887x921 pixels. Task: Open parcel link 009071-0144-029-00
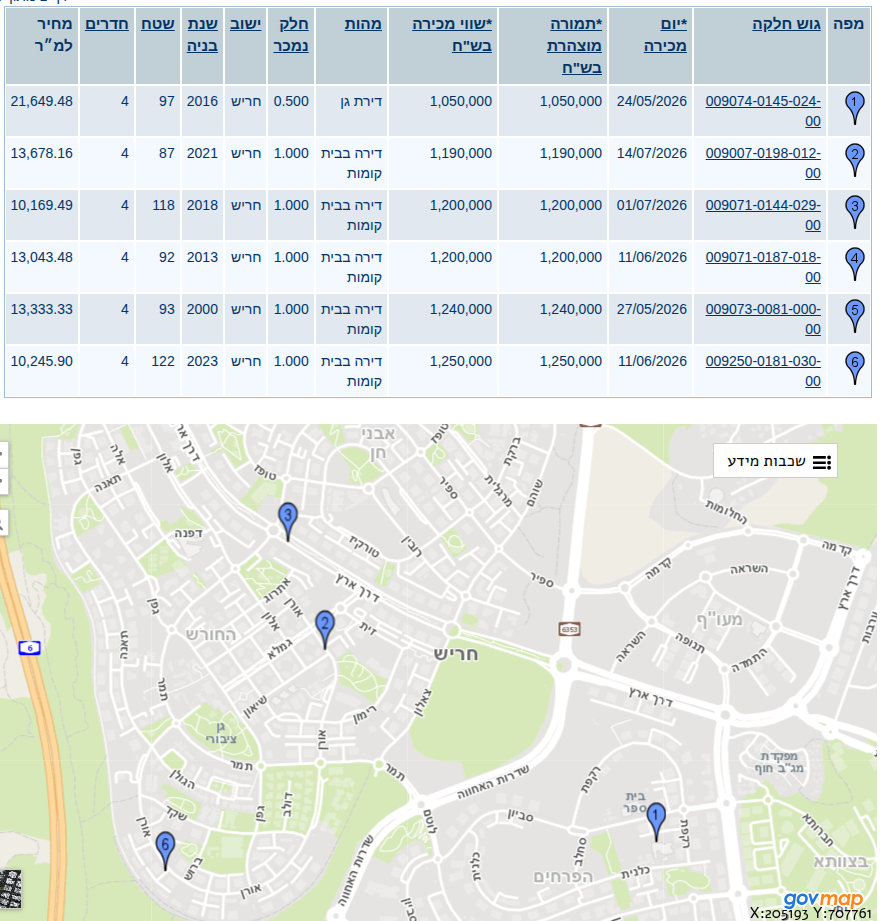click(x=763, y=215)
